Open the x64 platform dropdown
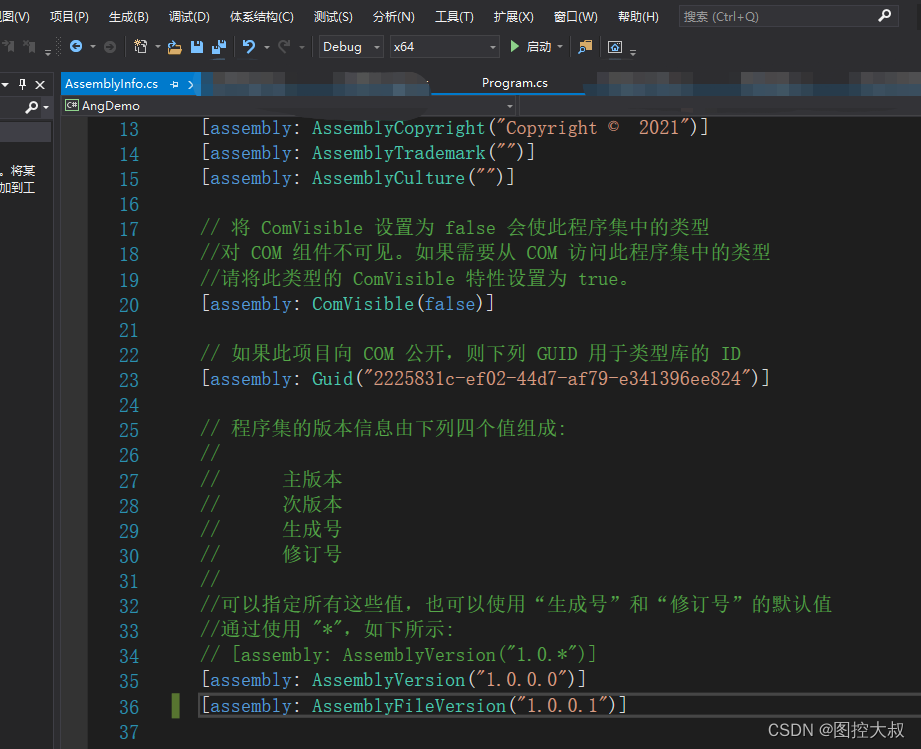 pyautogui.click(x=445, y=47)
